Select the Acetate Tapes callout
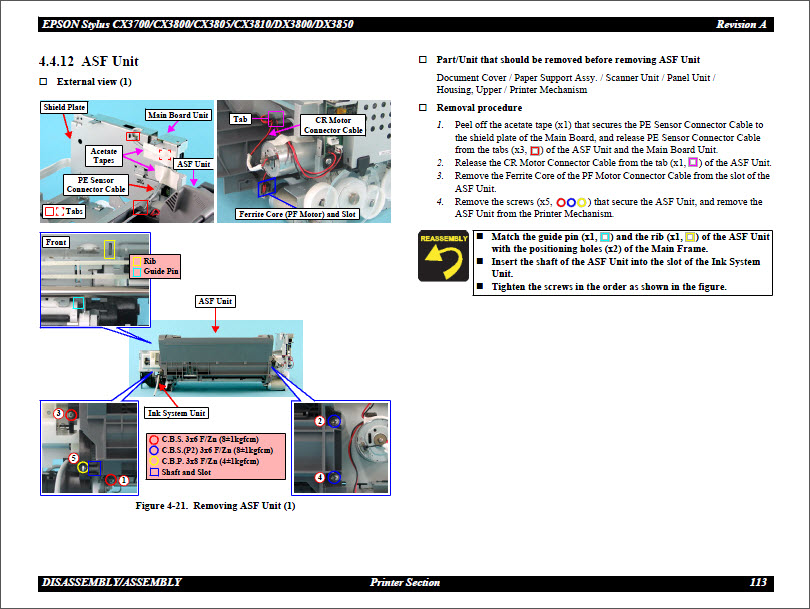The image size is (810, 609). (104, 156)
